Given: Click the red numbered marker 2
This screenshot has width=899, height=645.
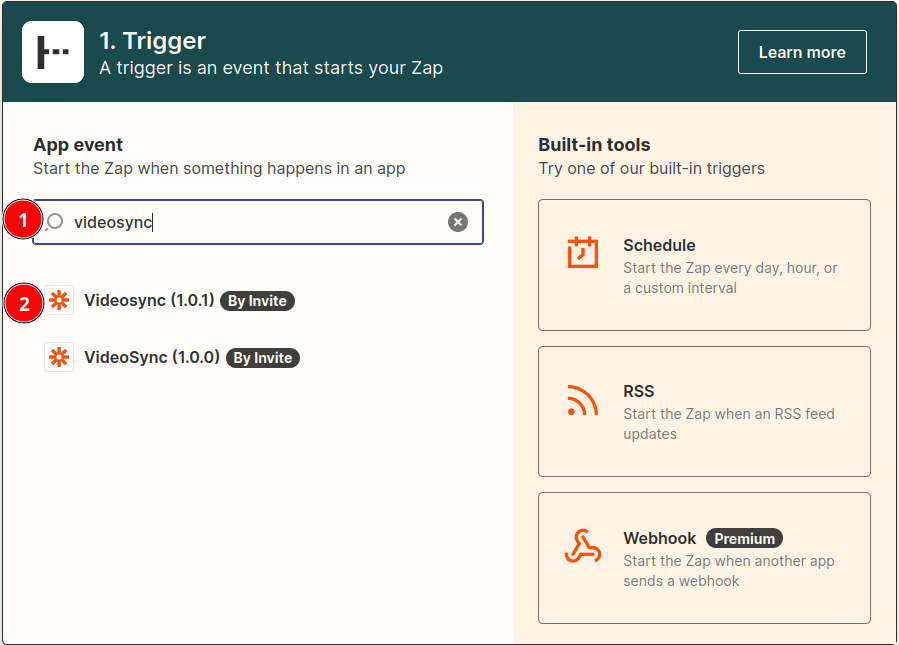Looking at the screenshot, I should click(x=22, y=303).
